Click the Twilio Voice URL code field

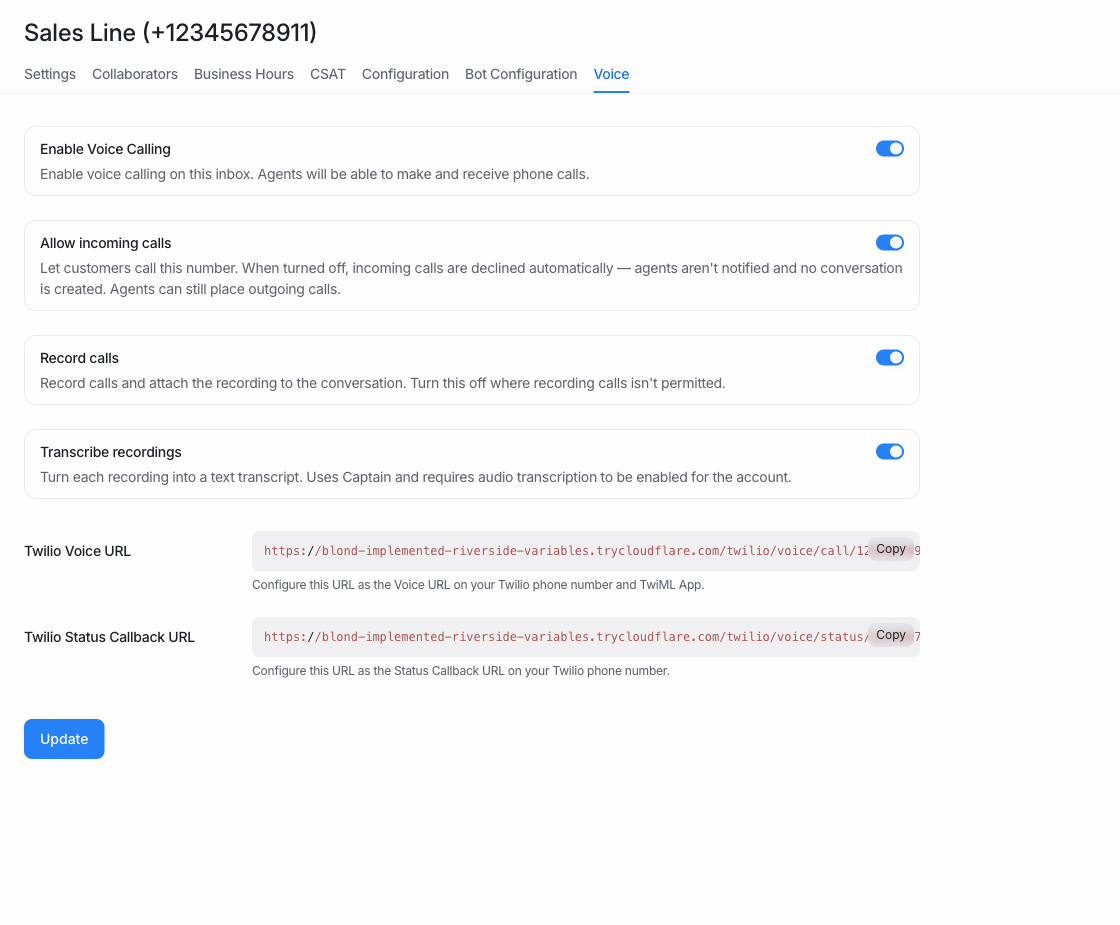pos(586,551)
